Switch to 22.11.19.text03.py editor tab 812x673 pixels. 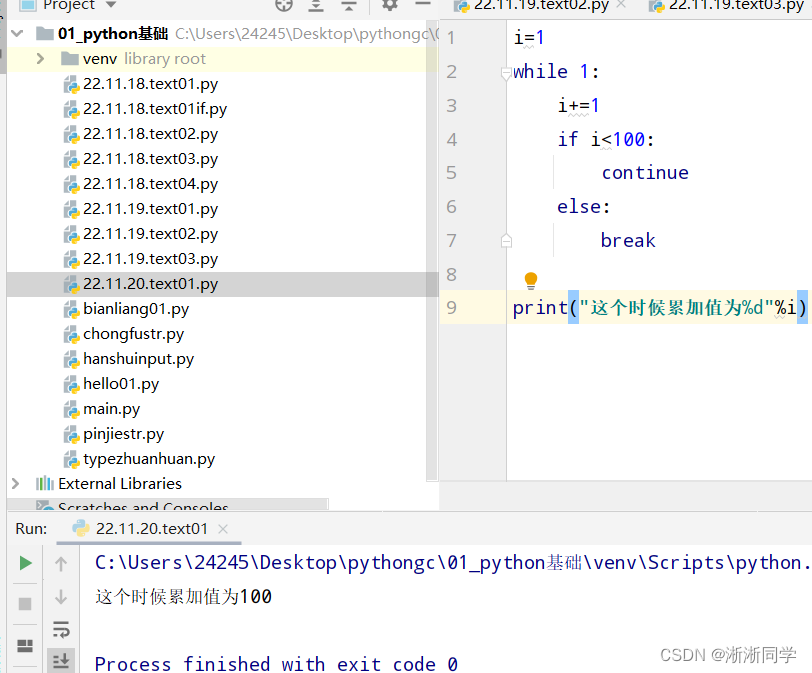729,5
